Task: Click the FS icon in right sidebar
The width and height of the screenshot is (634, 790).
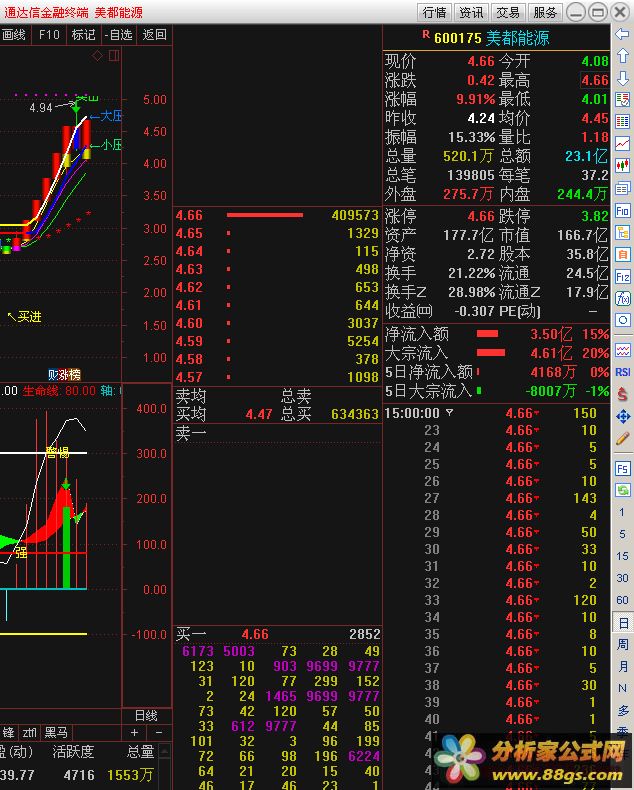Action: point(622,469)
